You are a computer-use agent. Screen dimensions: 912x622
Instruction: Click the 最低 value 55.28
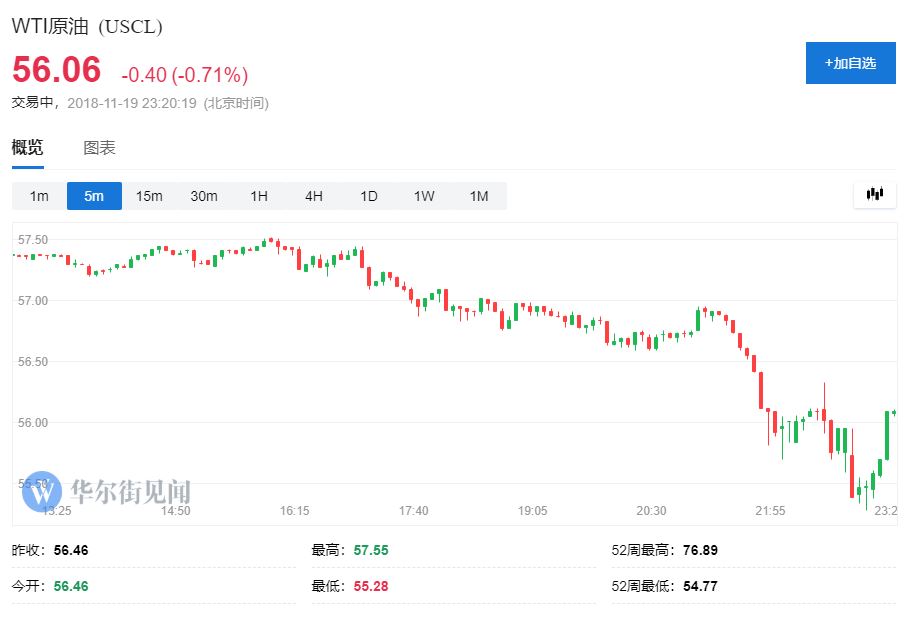click(370, 586)
